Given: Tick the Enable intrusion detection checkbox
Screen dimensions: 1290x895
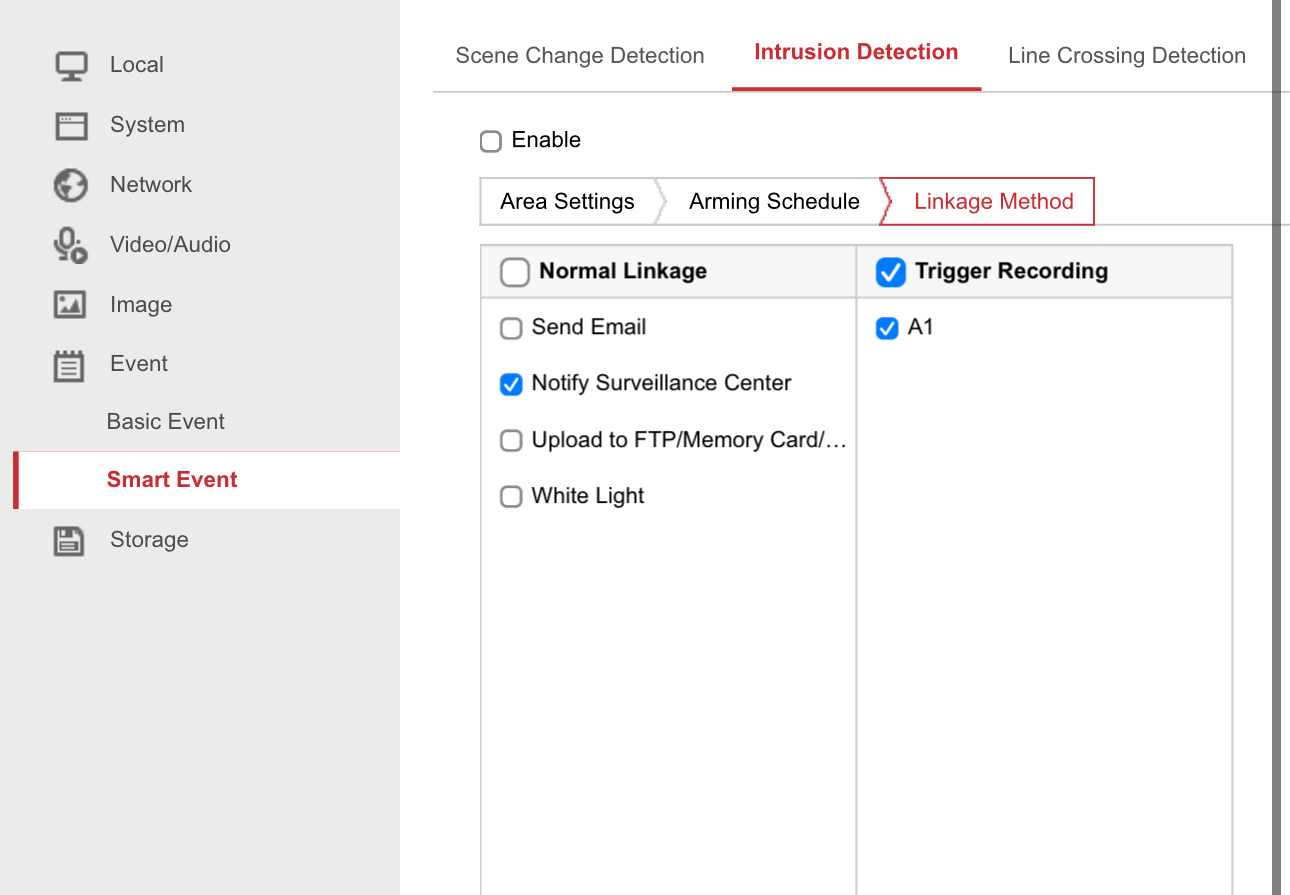Looking at the screenshot, I should 490,141.
